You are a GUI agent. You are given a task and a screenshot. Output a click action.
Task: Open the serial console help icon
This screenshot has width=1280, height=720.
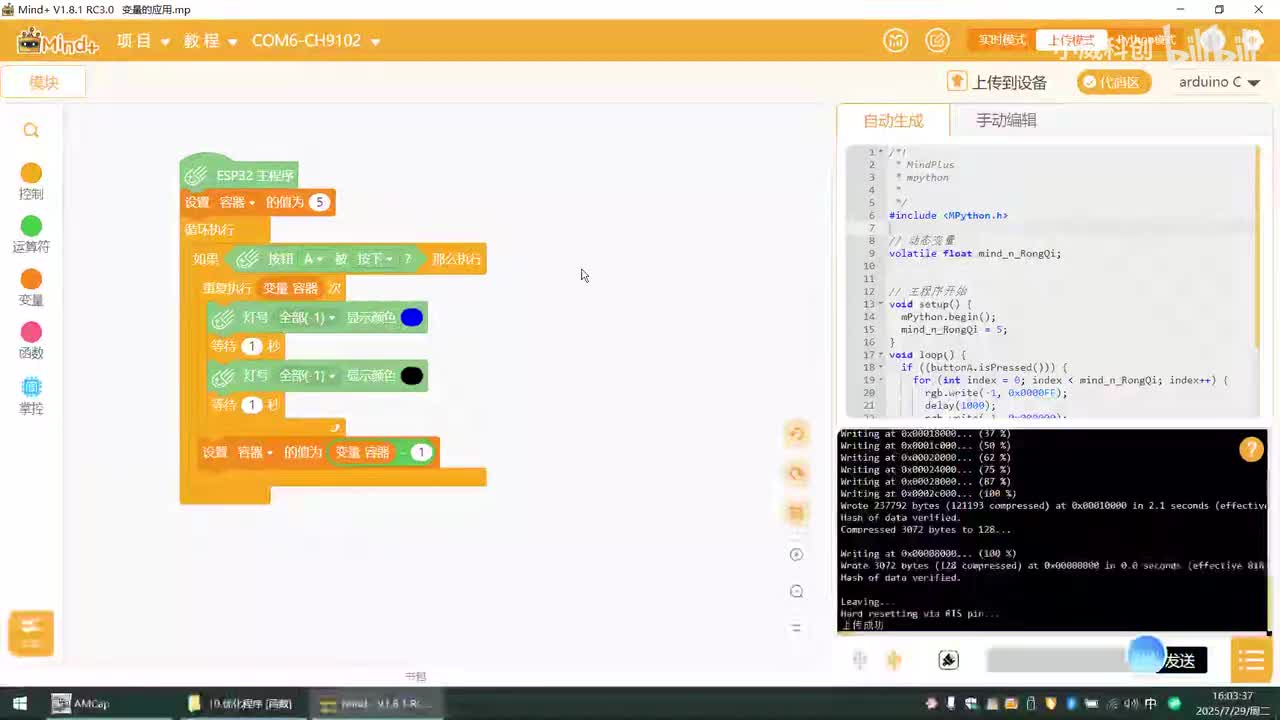1250,449
